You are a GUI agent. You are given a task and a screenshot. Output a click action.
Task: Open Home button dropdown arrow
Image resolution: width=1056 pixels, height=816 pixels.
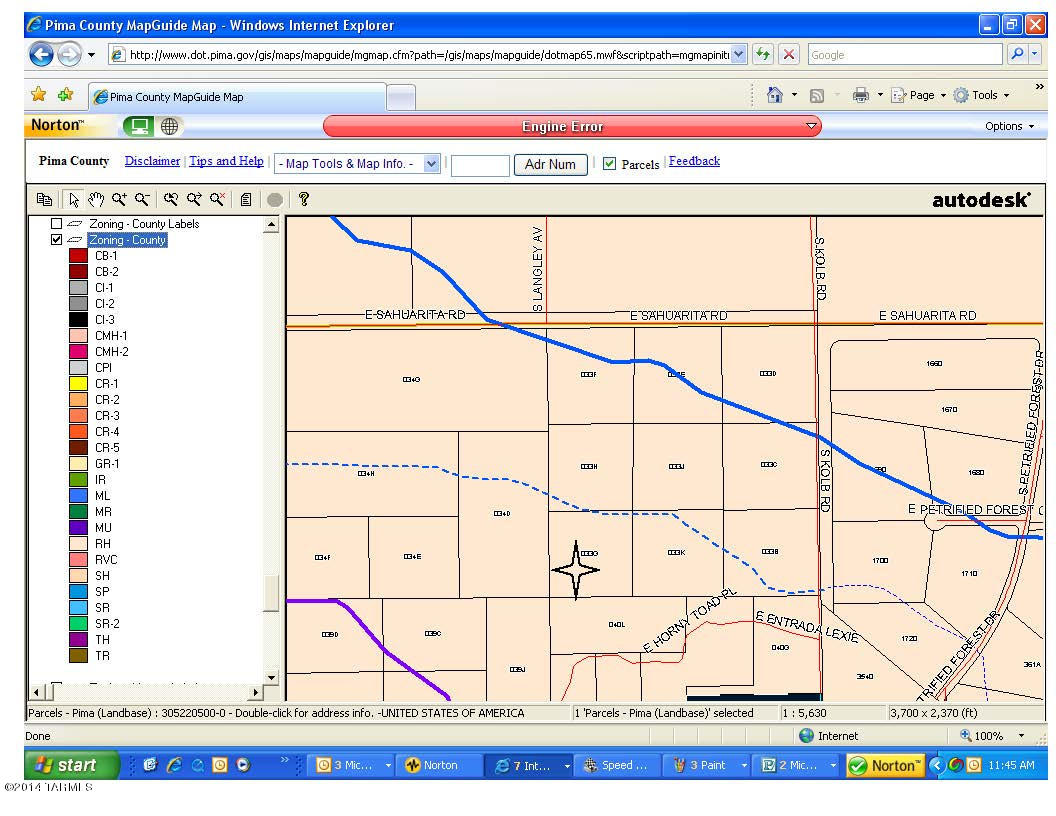[x=794, y=95]
